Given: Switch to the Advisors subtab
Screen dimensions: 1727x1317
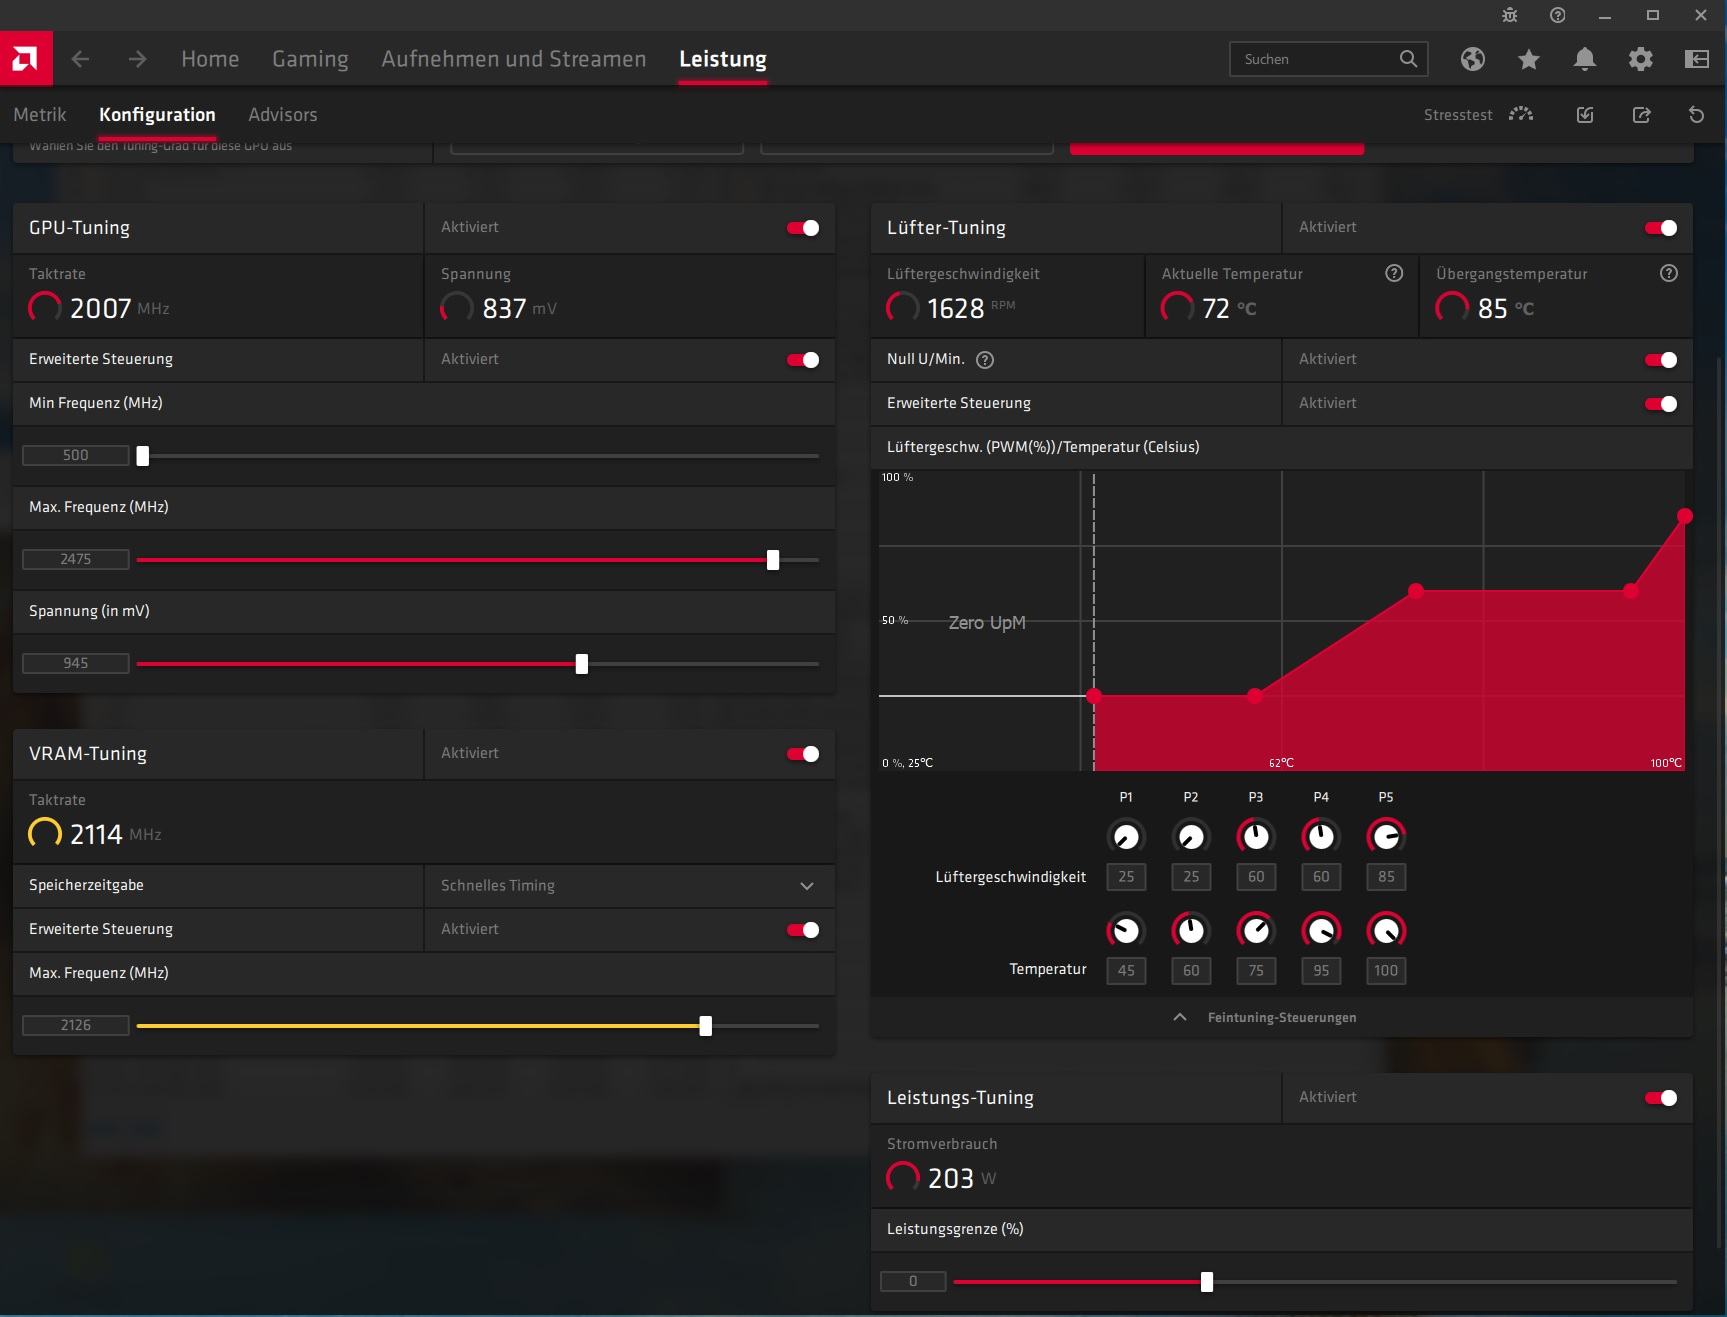Looking at the screenshot, I should [283, 115].
